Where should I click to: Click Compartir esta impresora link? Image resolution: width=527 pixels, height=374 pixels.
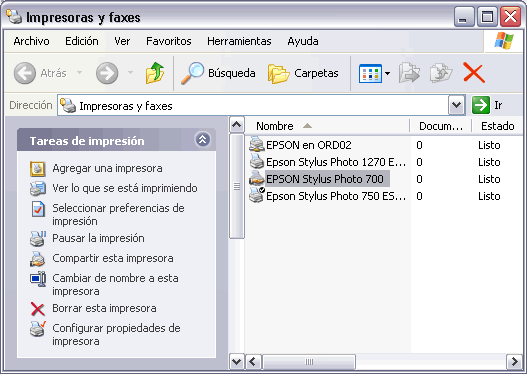113,258
